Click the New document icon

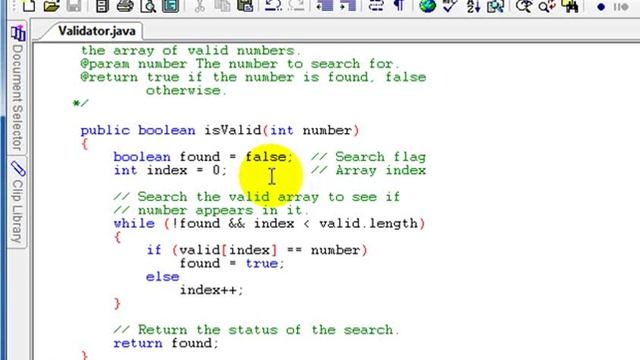click(x=29, y=6)
